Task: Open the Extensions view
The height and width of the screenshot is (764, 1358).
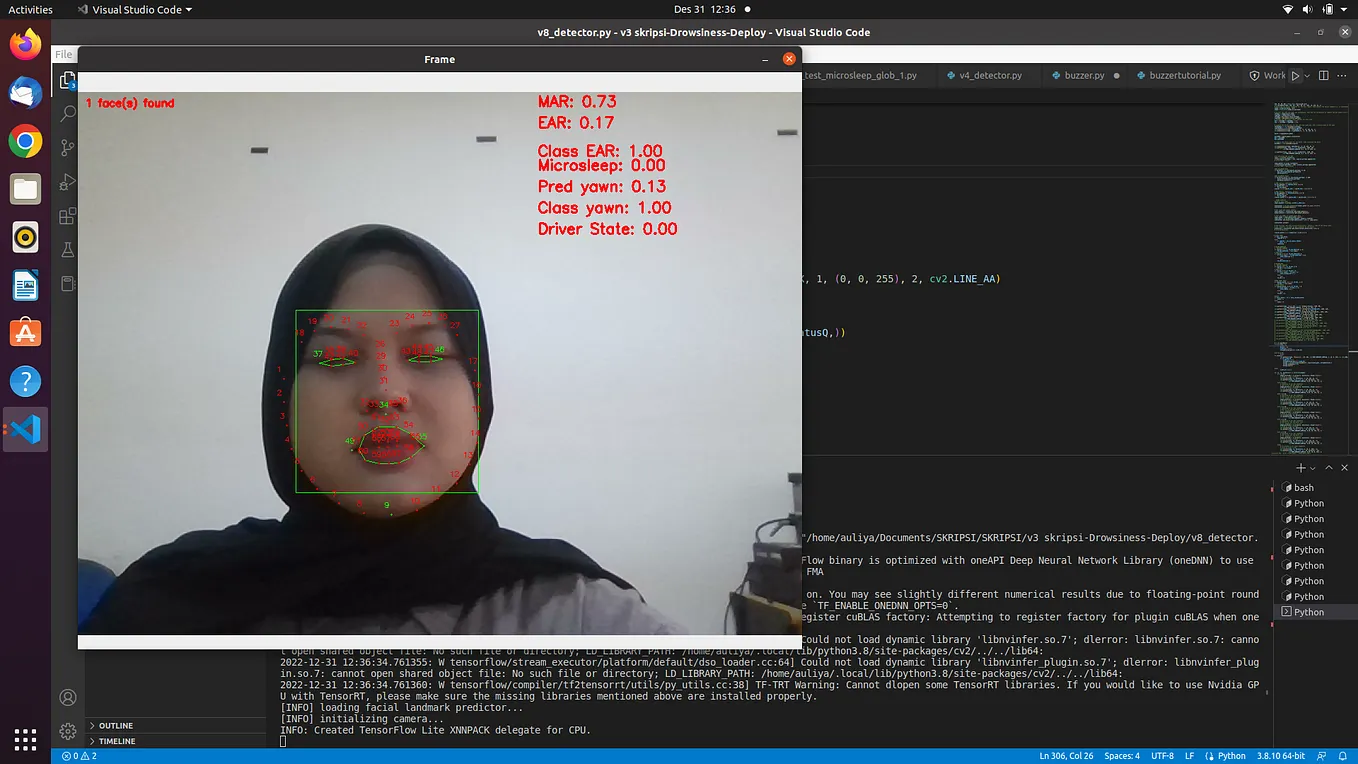Action: pos(67,215)
